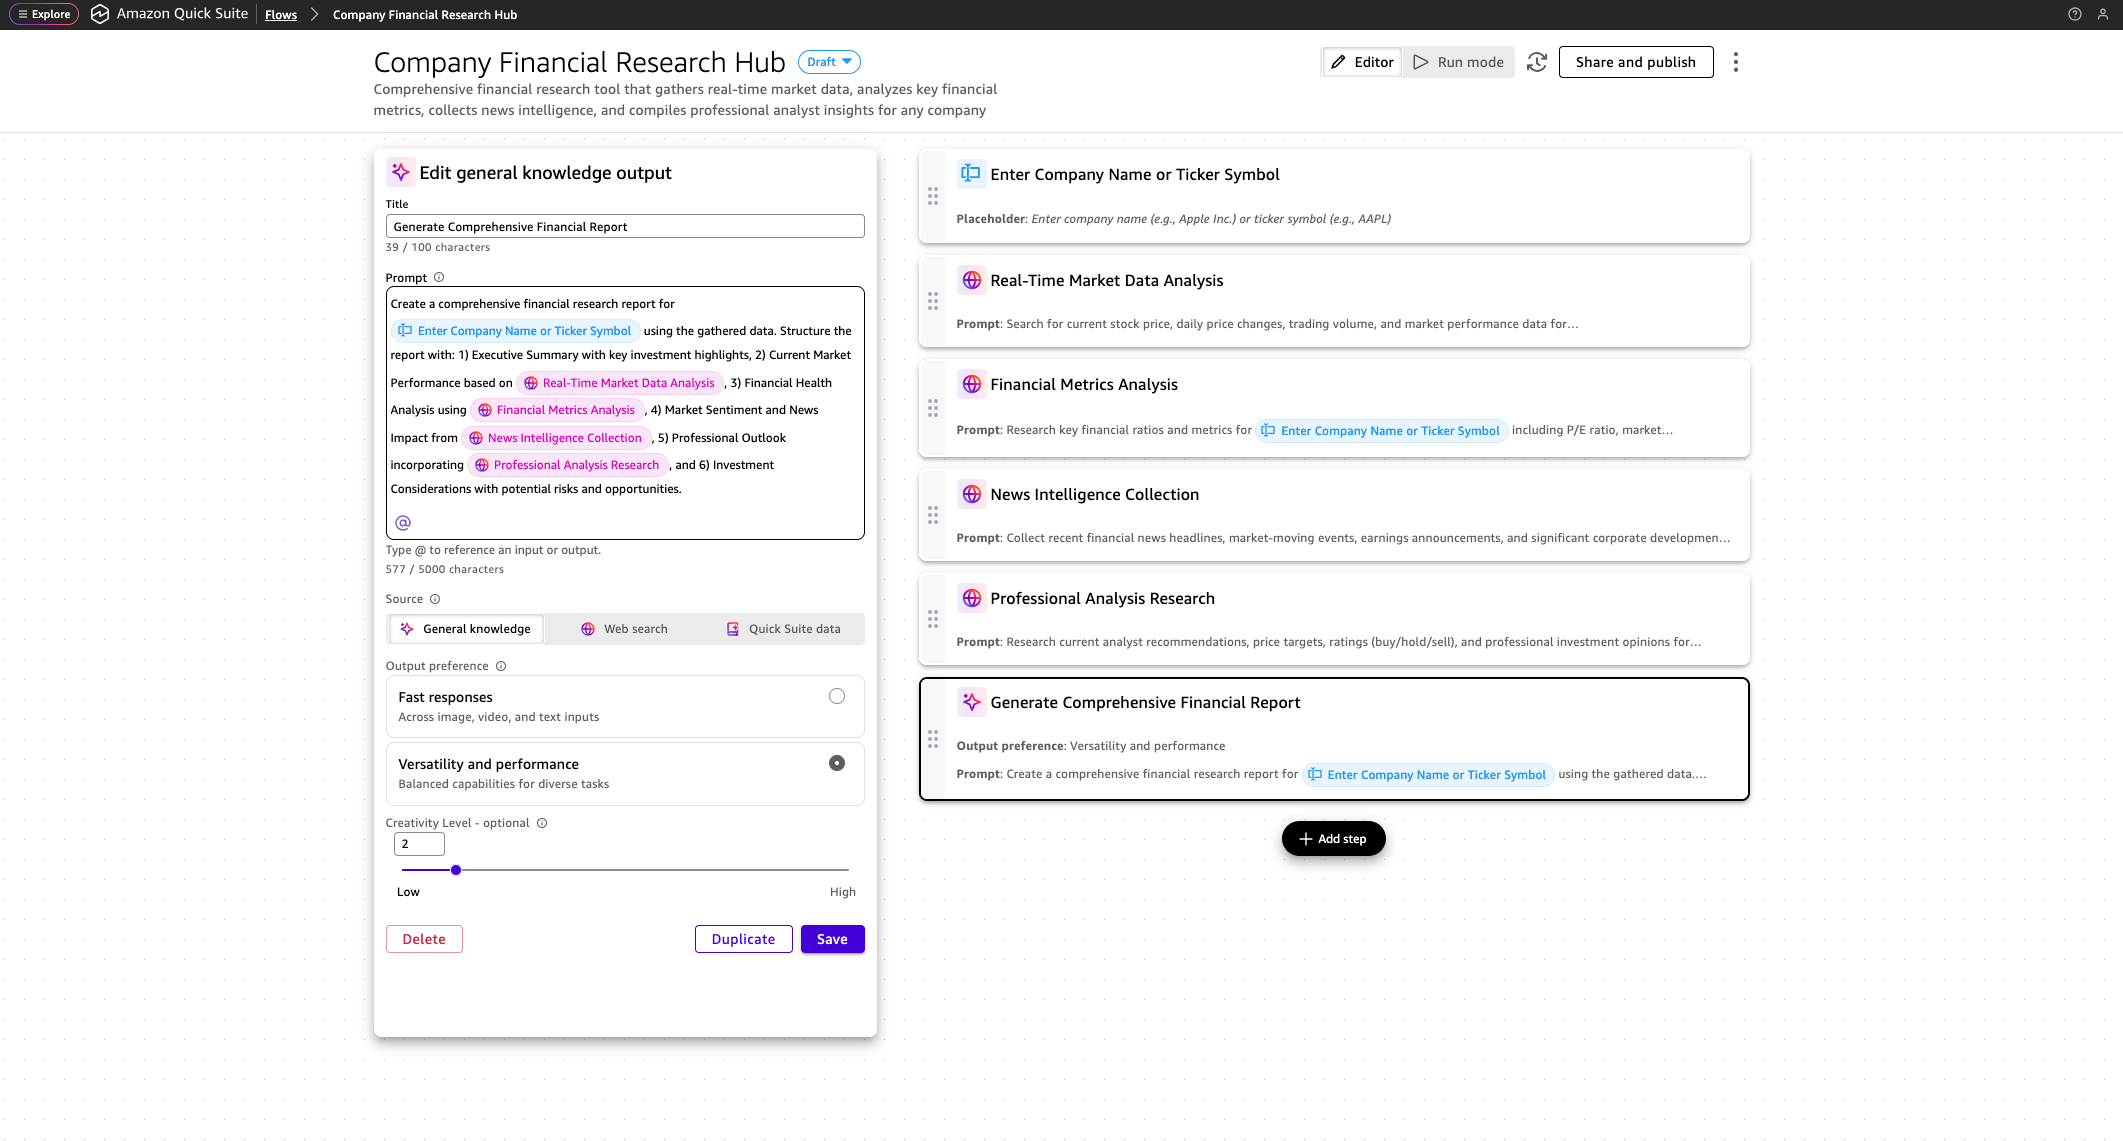Switch to Run mode
Screen dimensions: 2123x1141
(x=1458, y=62)
